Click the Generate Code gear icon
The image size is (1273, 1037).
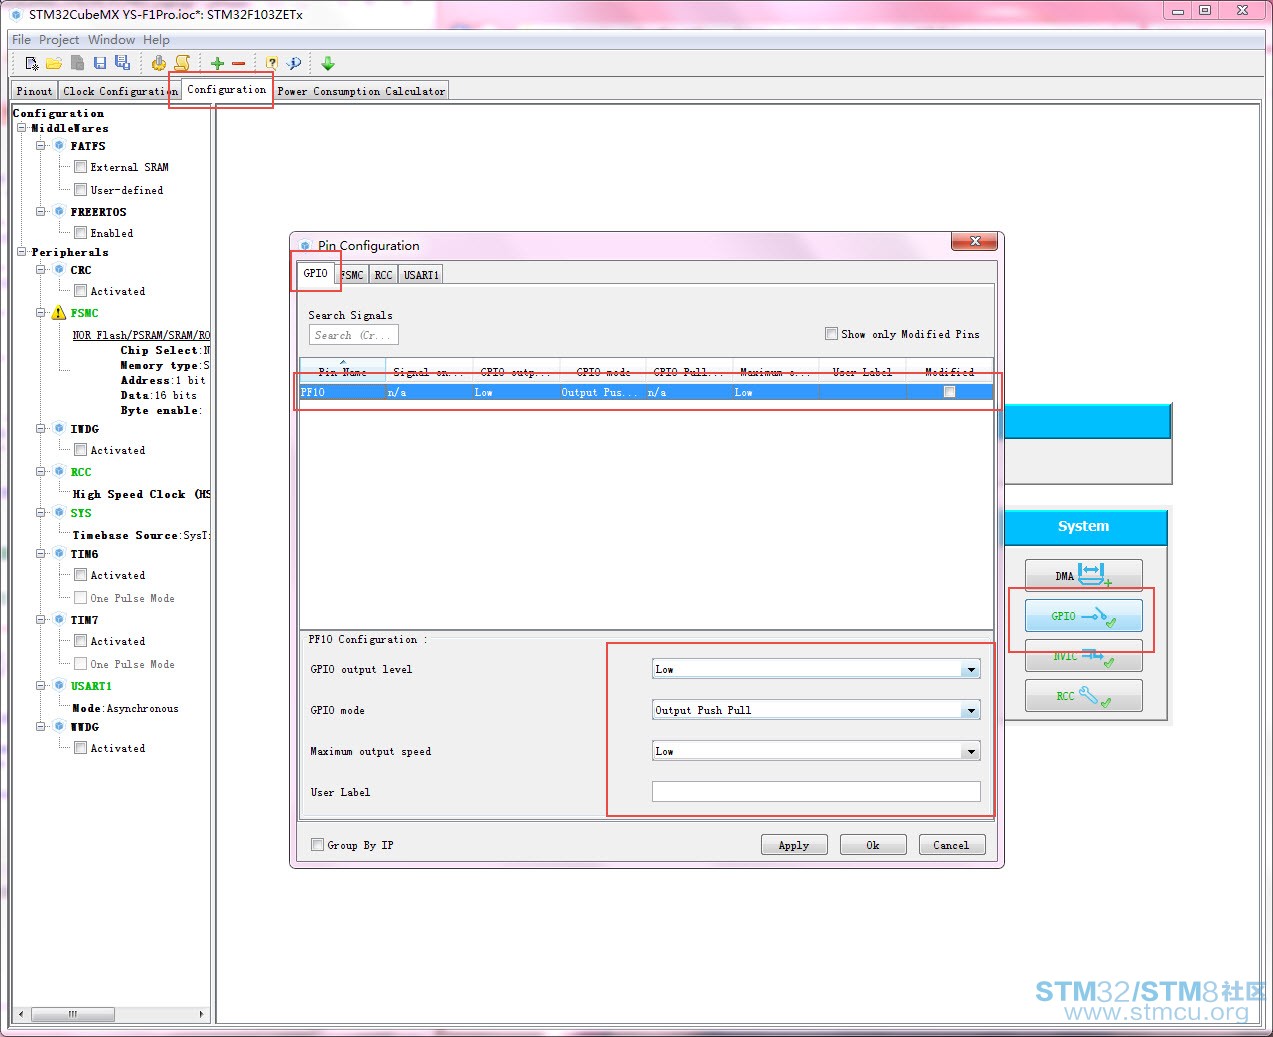pos(159,63)
